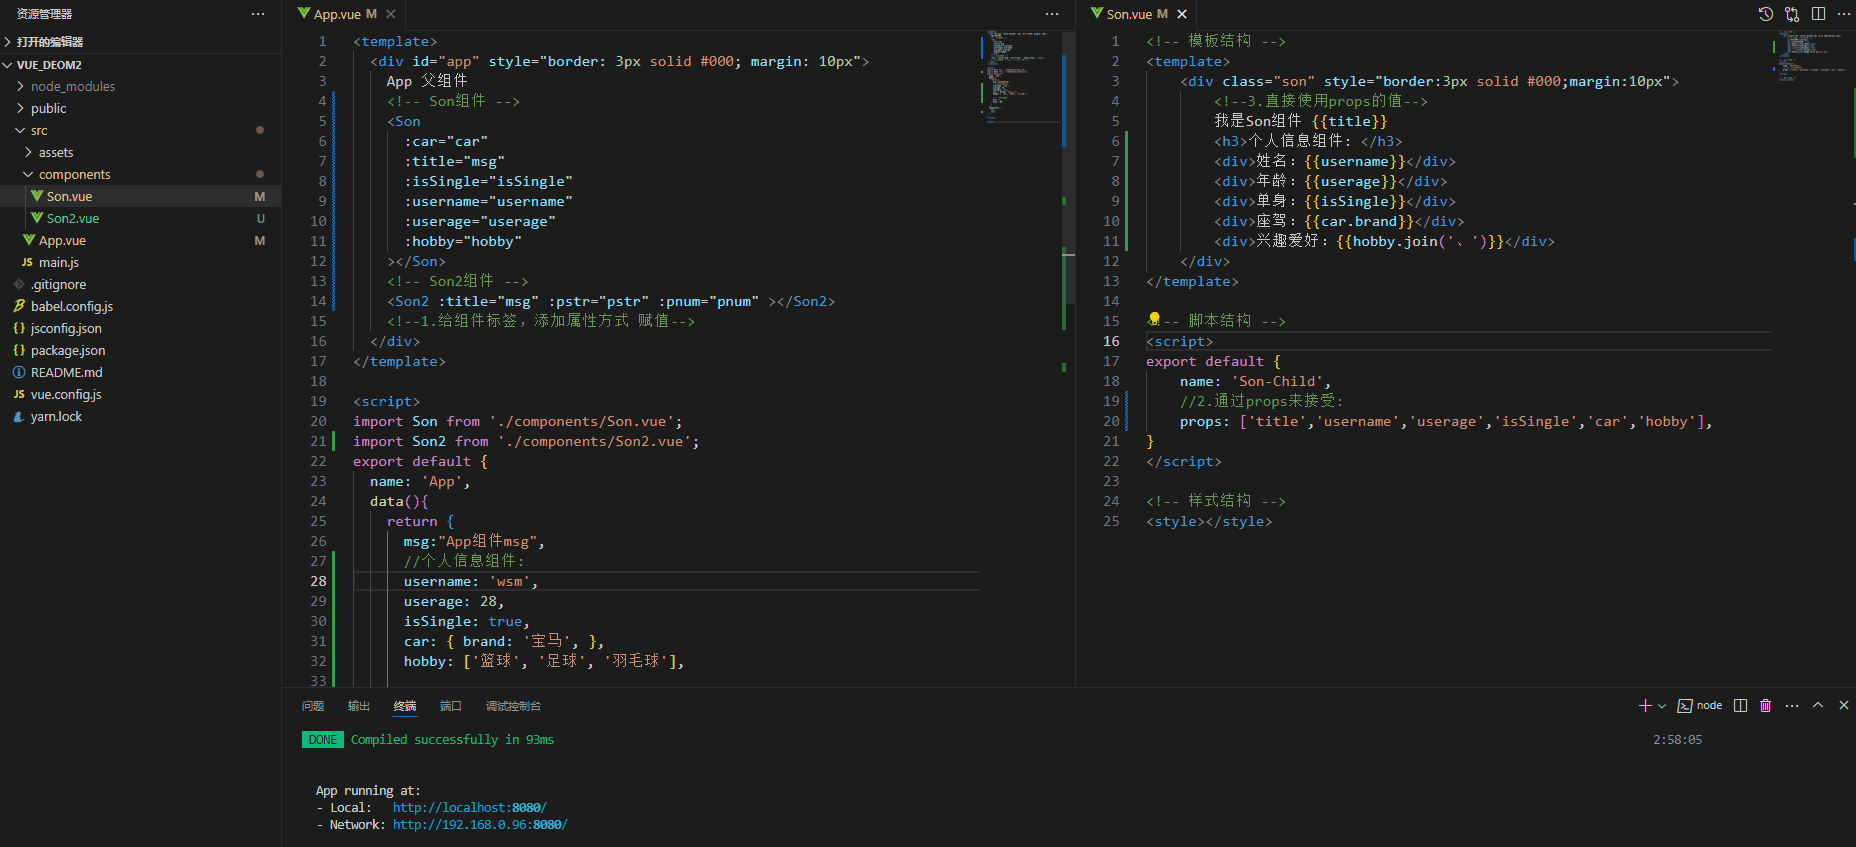This screenshot has height=847, width=1856.
Task: Close the Son.vue editor tab
Action: [x=1182, y=14]
